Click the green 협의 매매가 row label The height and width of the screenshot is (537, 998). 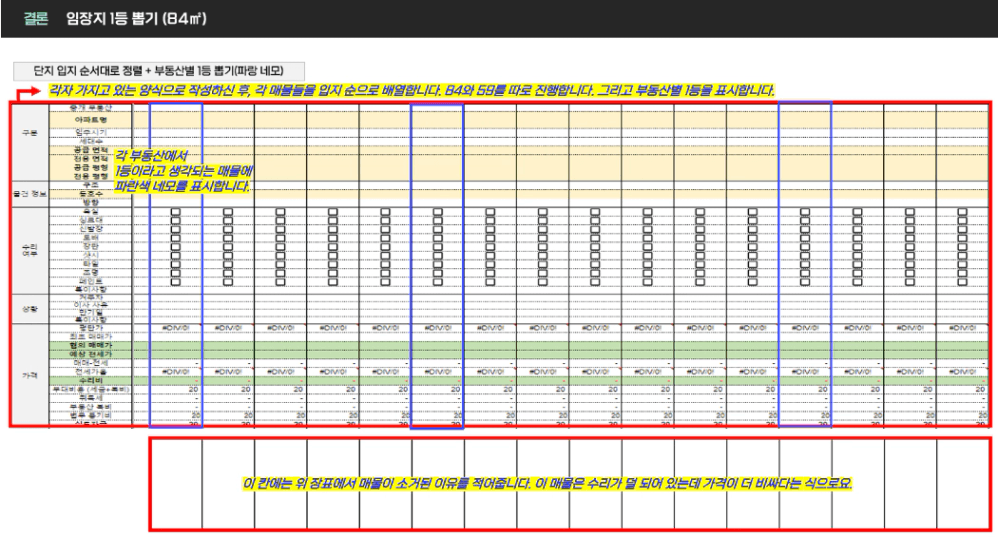click(90, 345)
